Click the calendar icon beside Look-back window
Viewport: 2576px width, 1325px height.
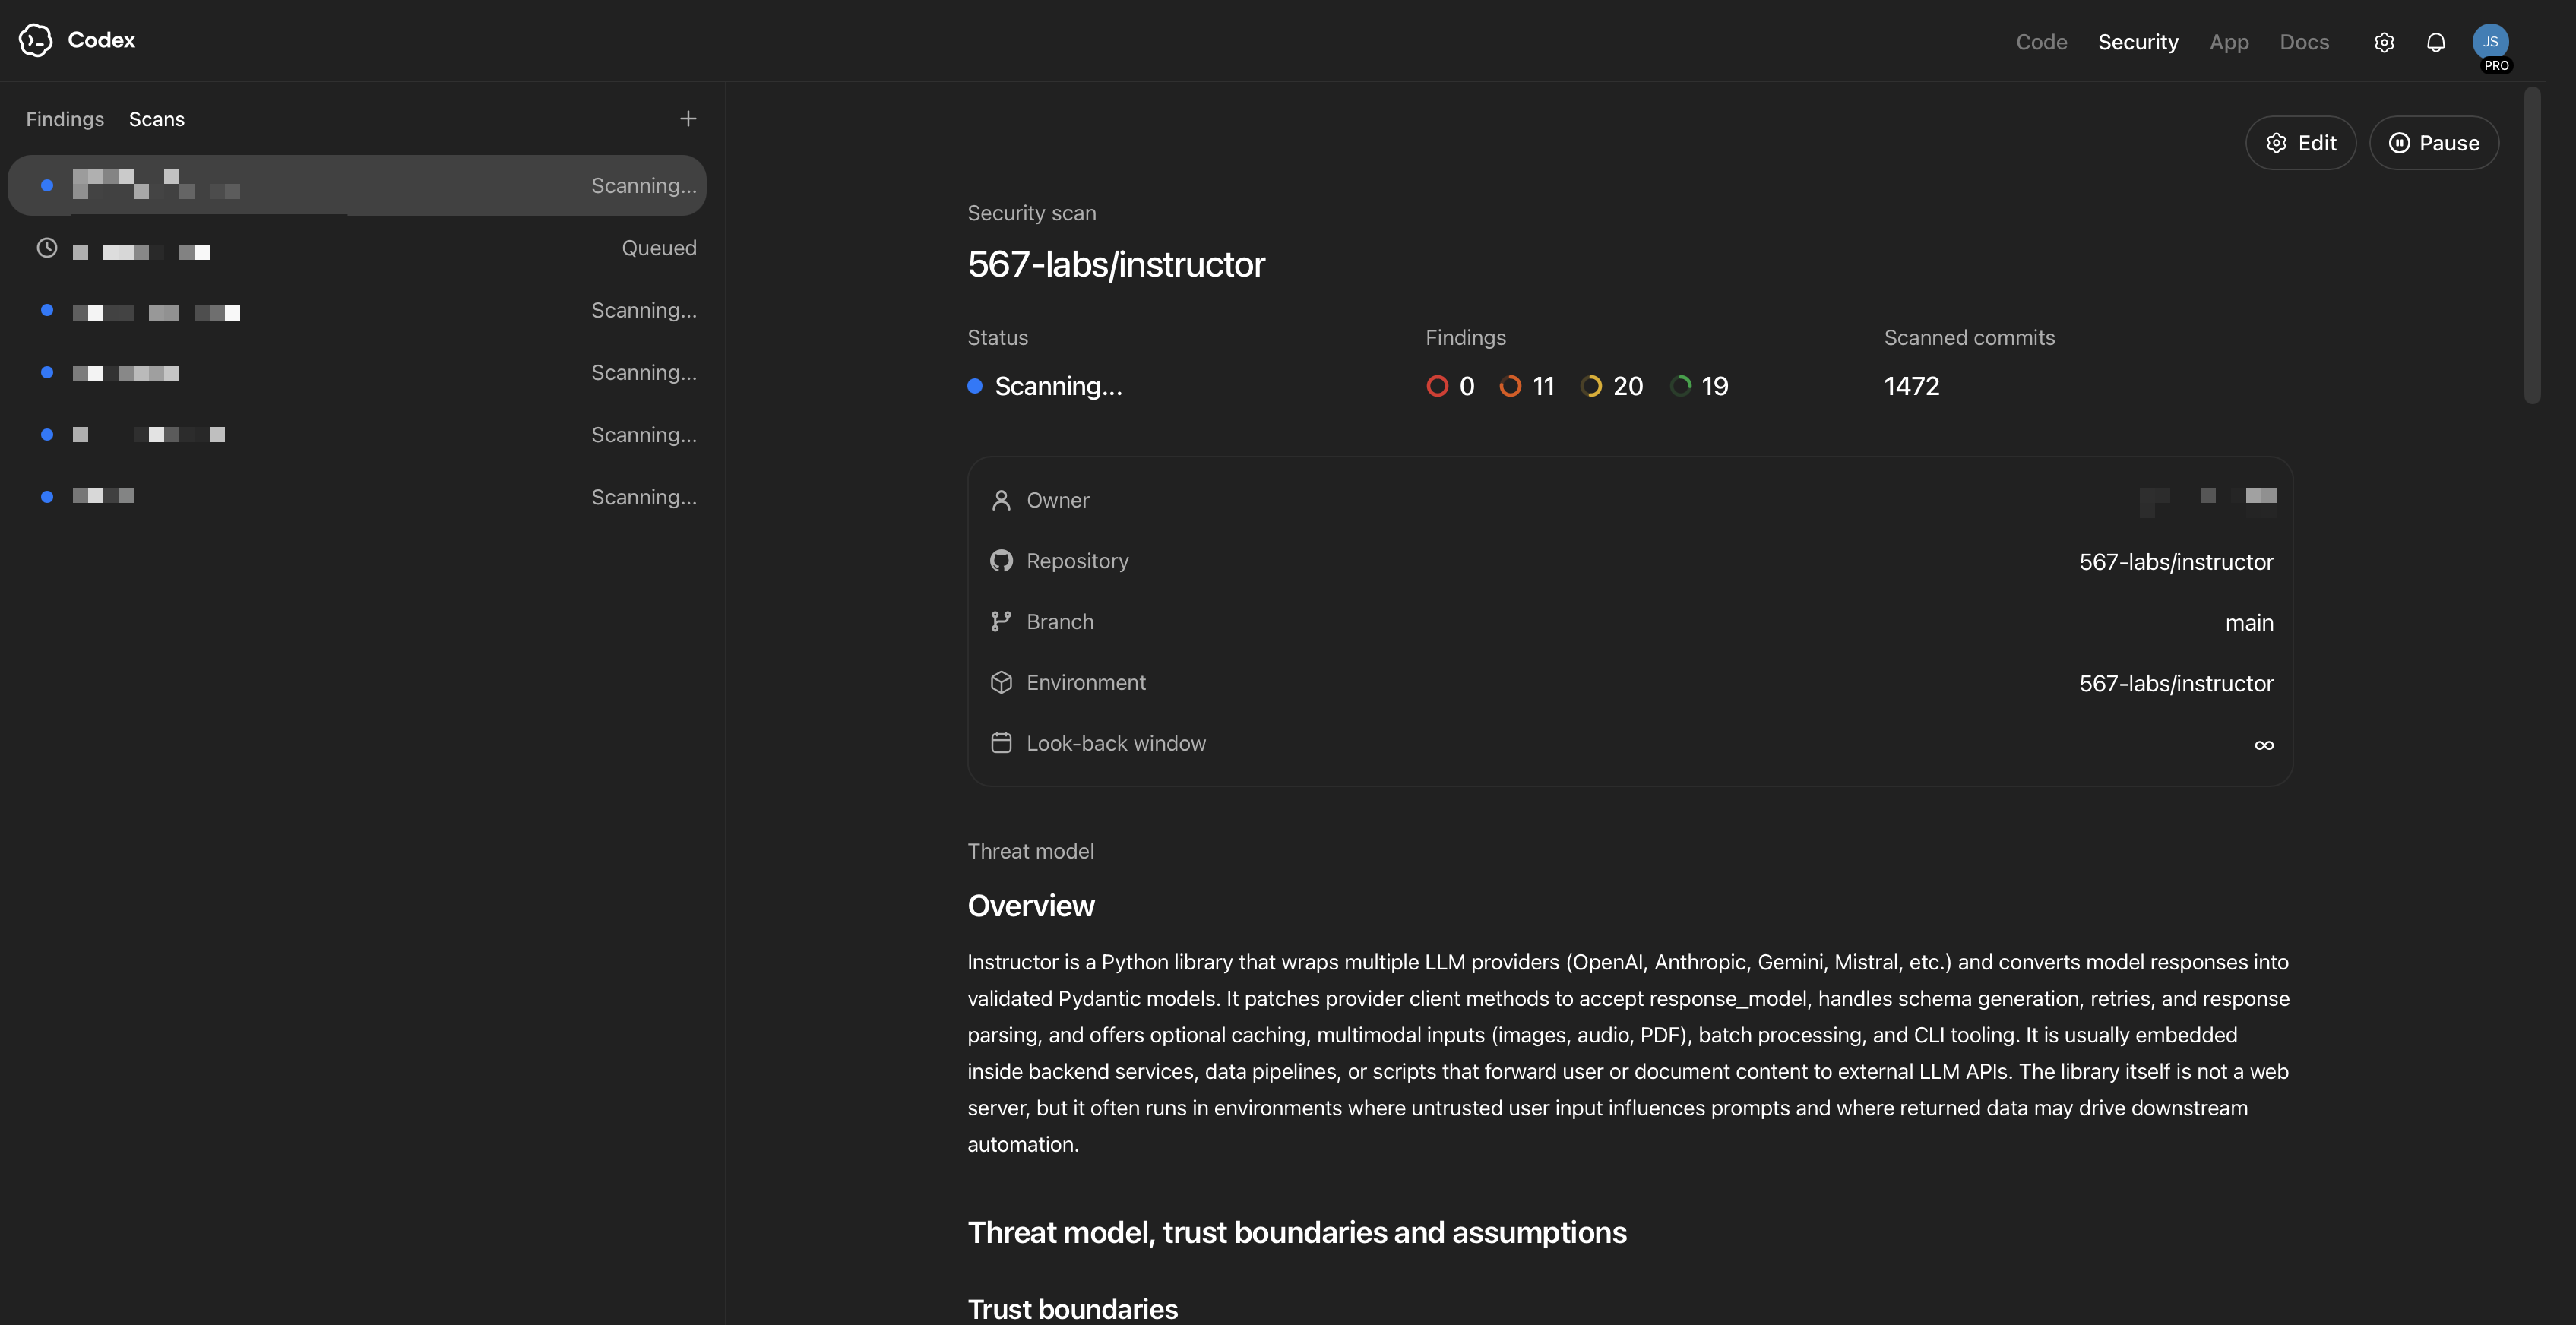(1002, 743)
